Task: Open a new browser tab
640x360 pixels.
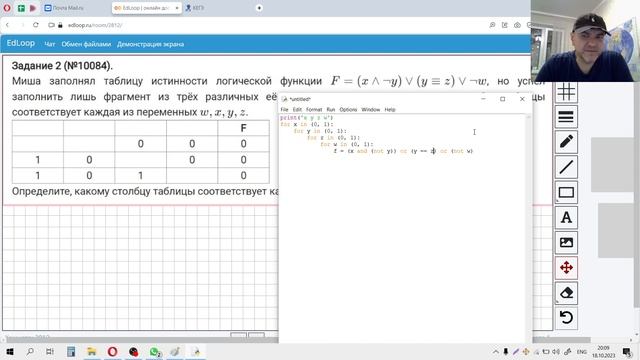Action: 259,8
